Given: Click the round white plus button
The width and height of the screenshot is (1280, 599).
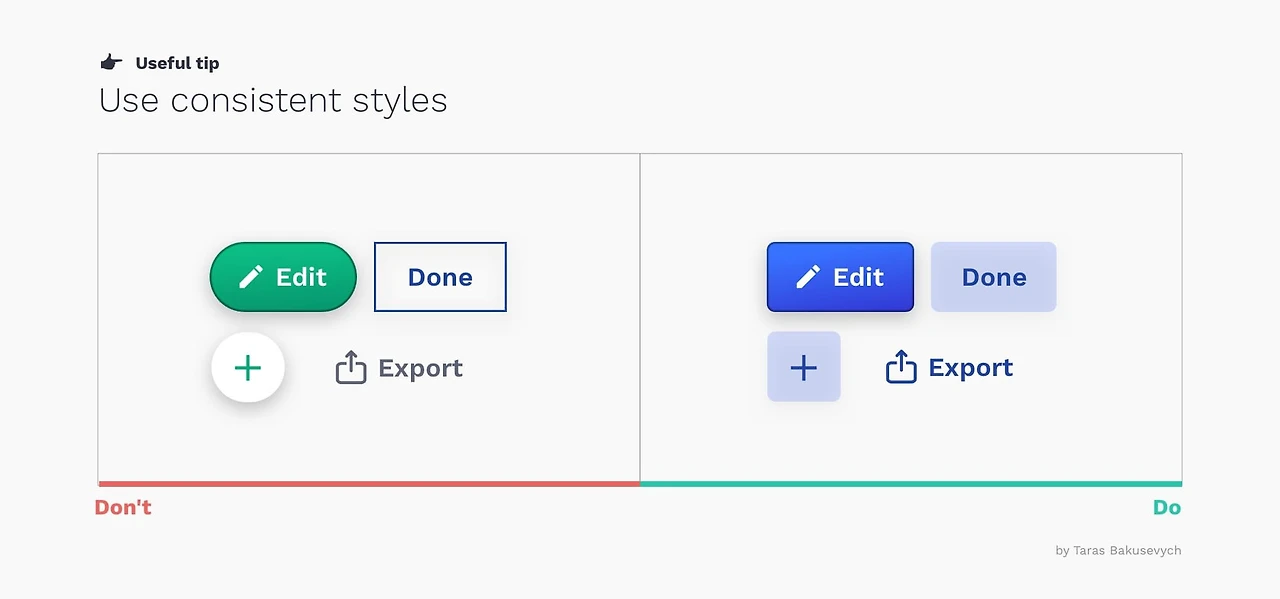Looking at the screenshot, I should [x=248, y=368].
